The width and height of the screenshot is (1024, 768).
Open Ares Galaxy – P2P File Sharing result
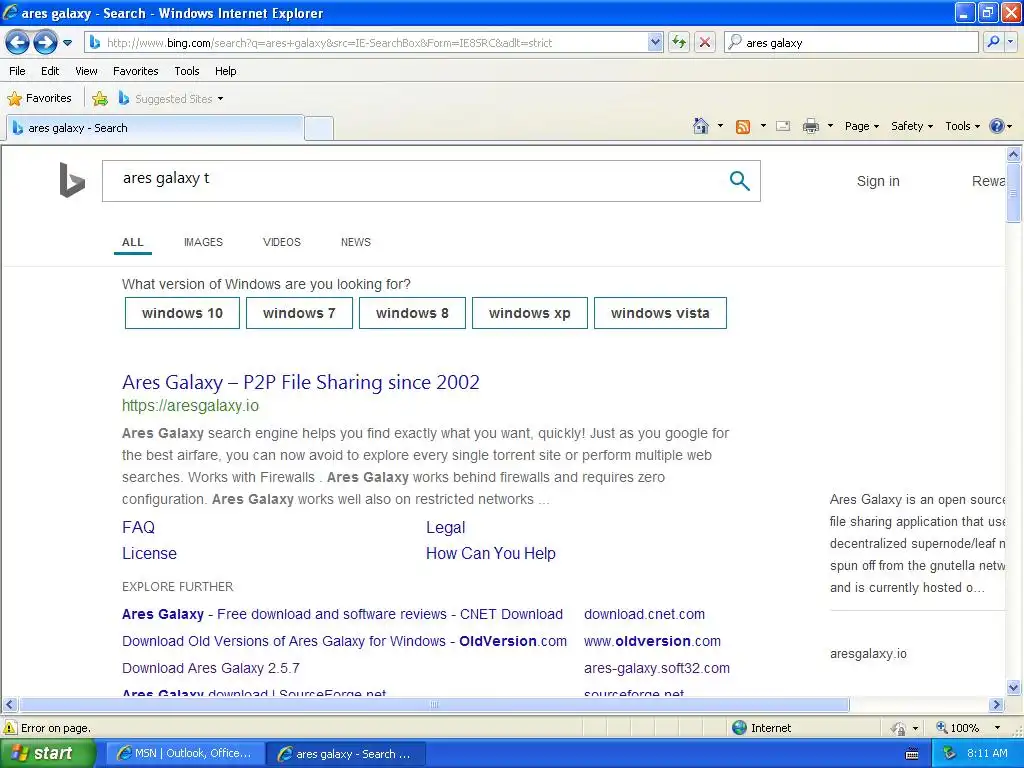[300, 382]
